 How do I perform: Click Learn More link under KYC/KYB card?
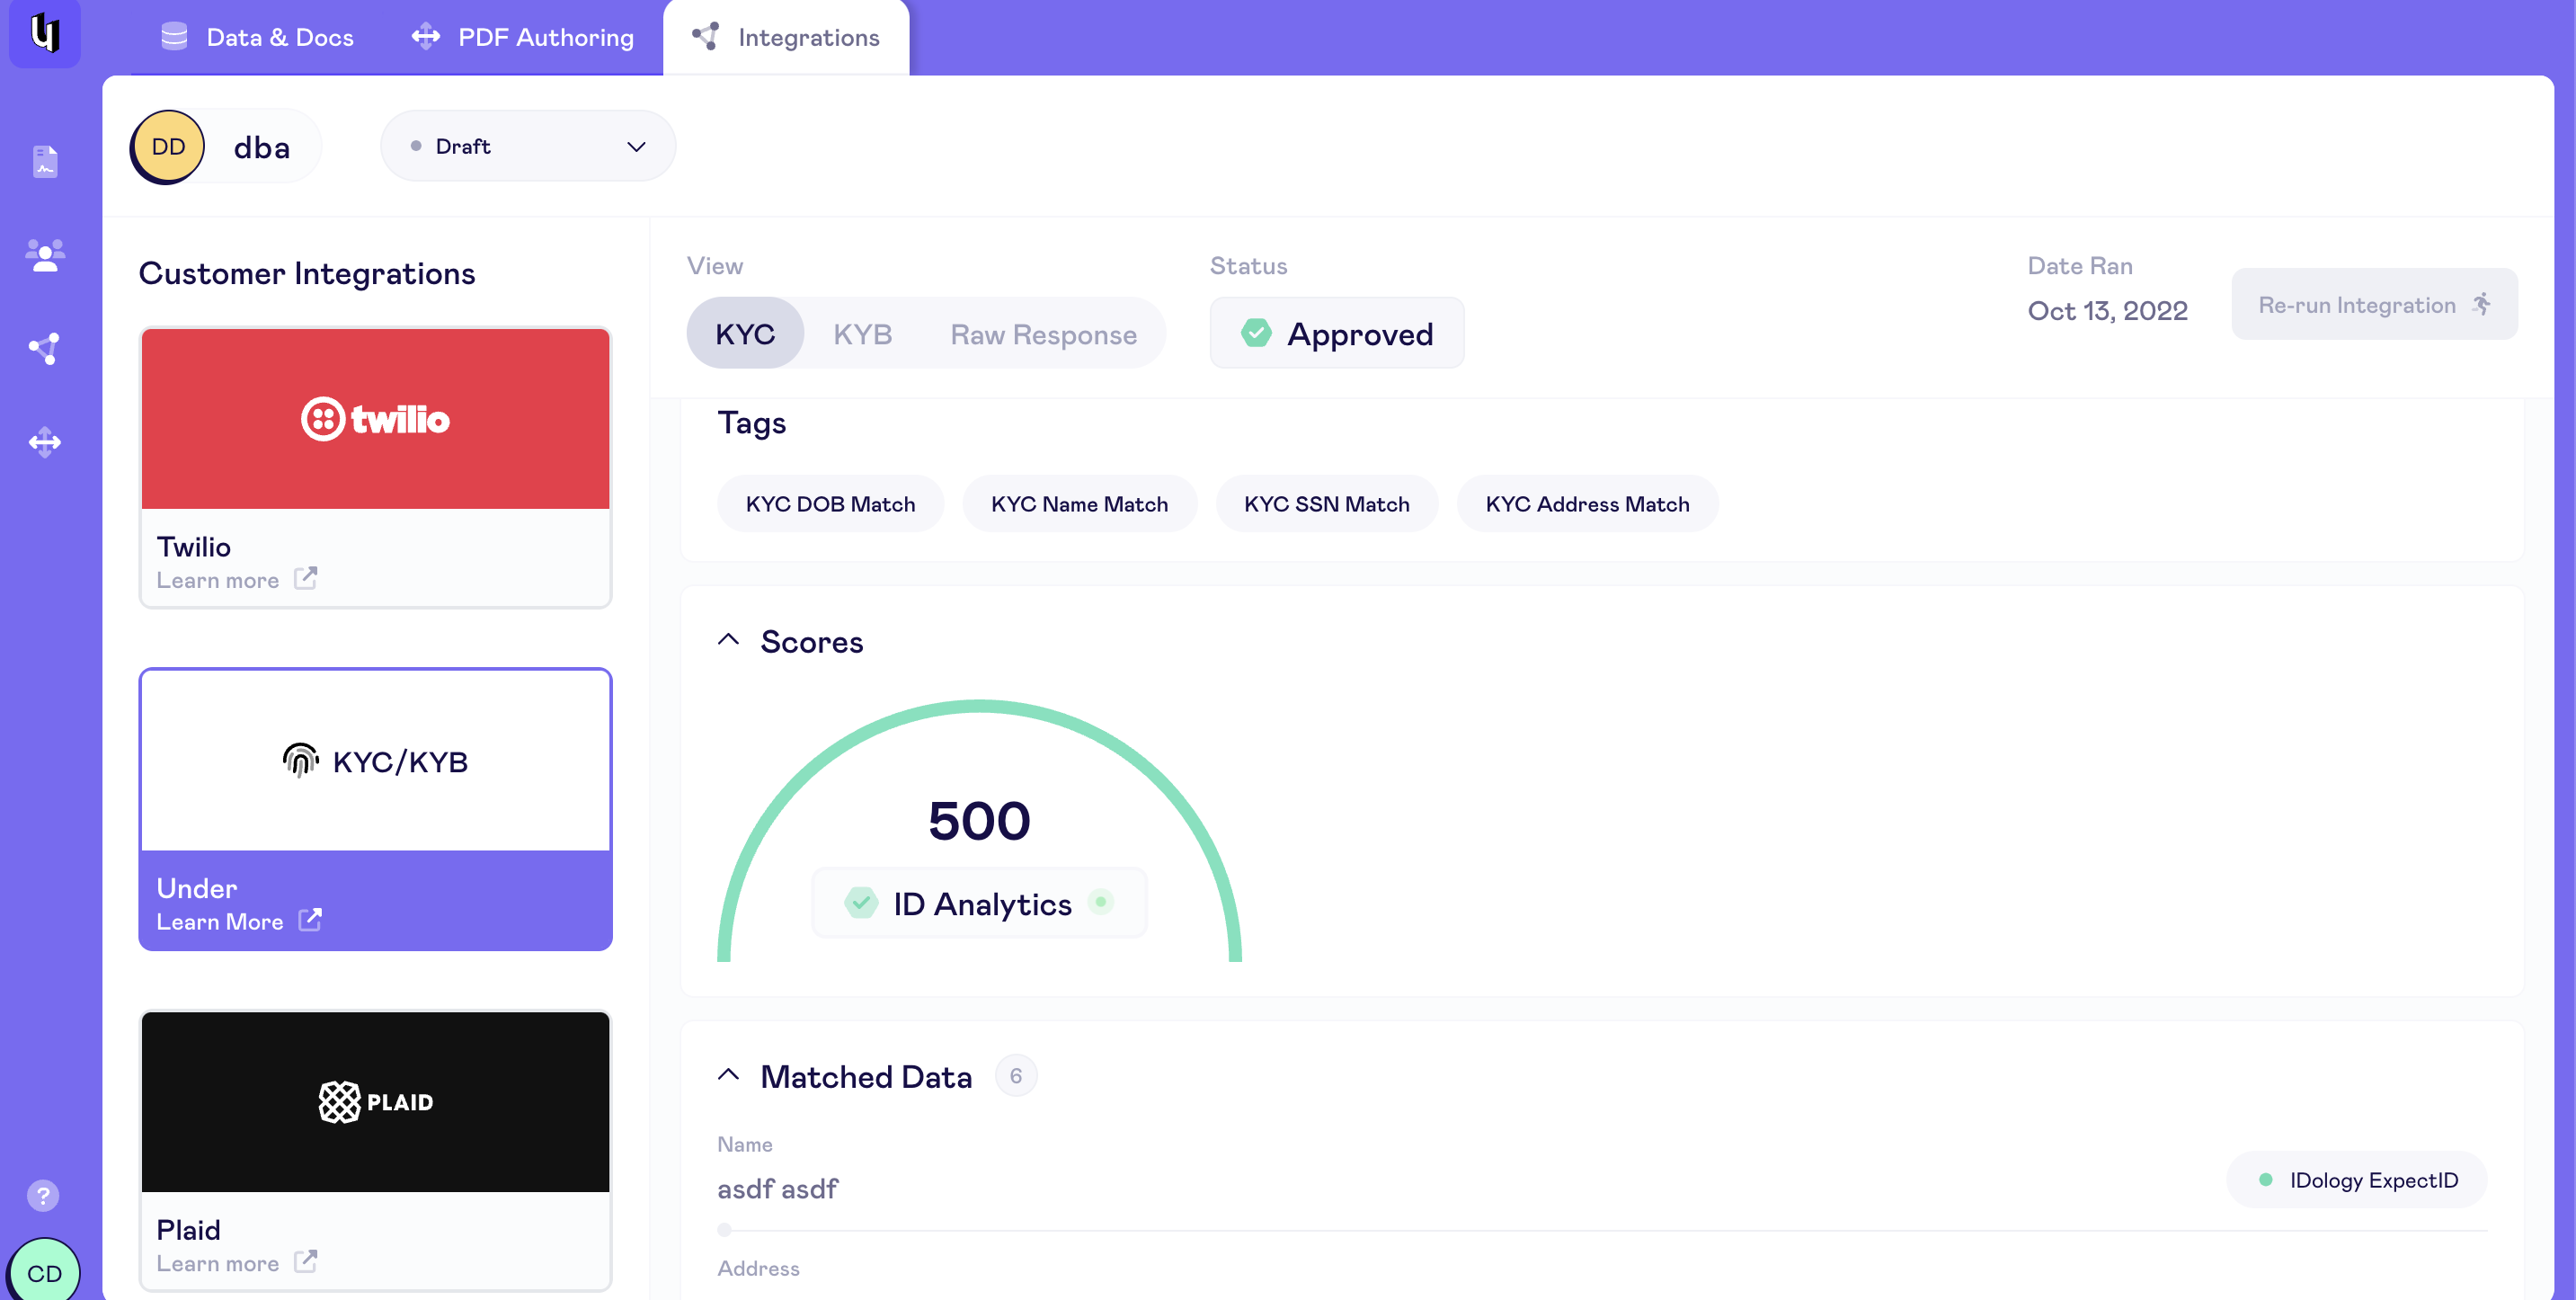pyautogui.click(x=220, y=921)
